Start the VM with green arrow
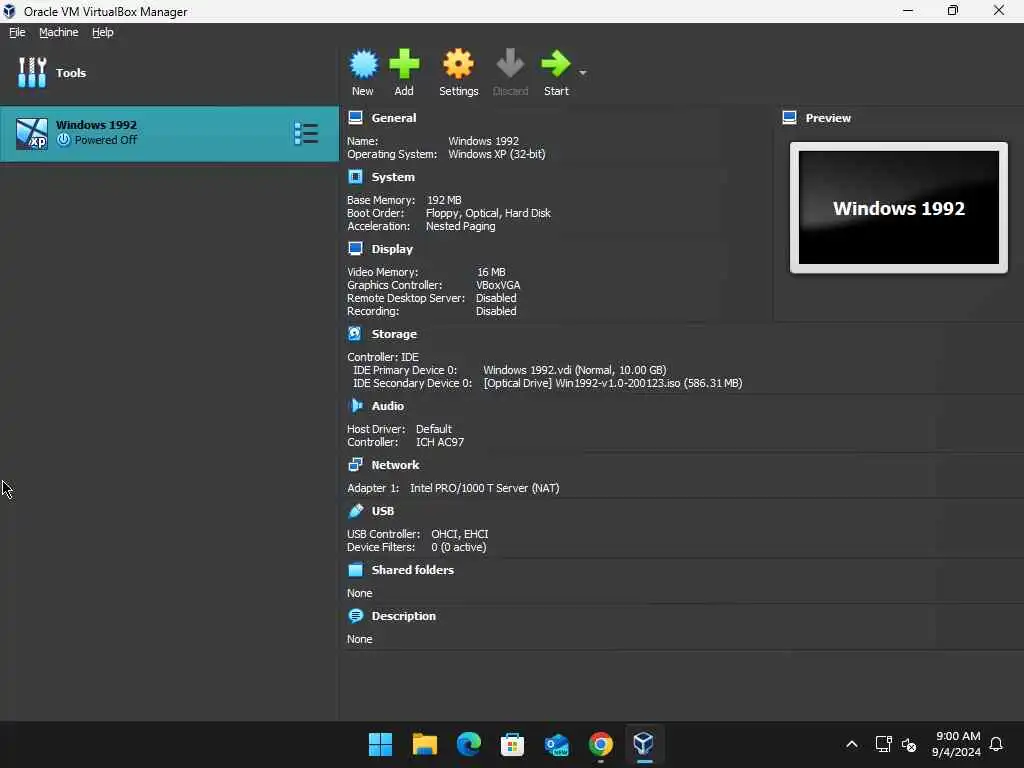The width and height of the screenshot is (1024, 768). tap(556, 64)
